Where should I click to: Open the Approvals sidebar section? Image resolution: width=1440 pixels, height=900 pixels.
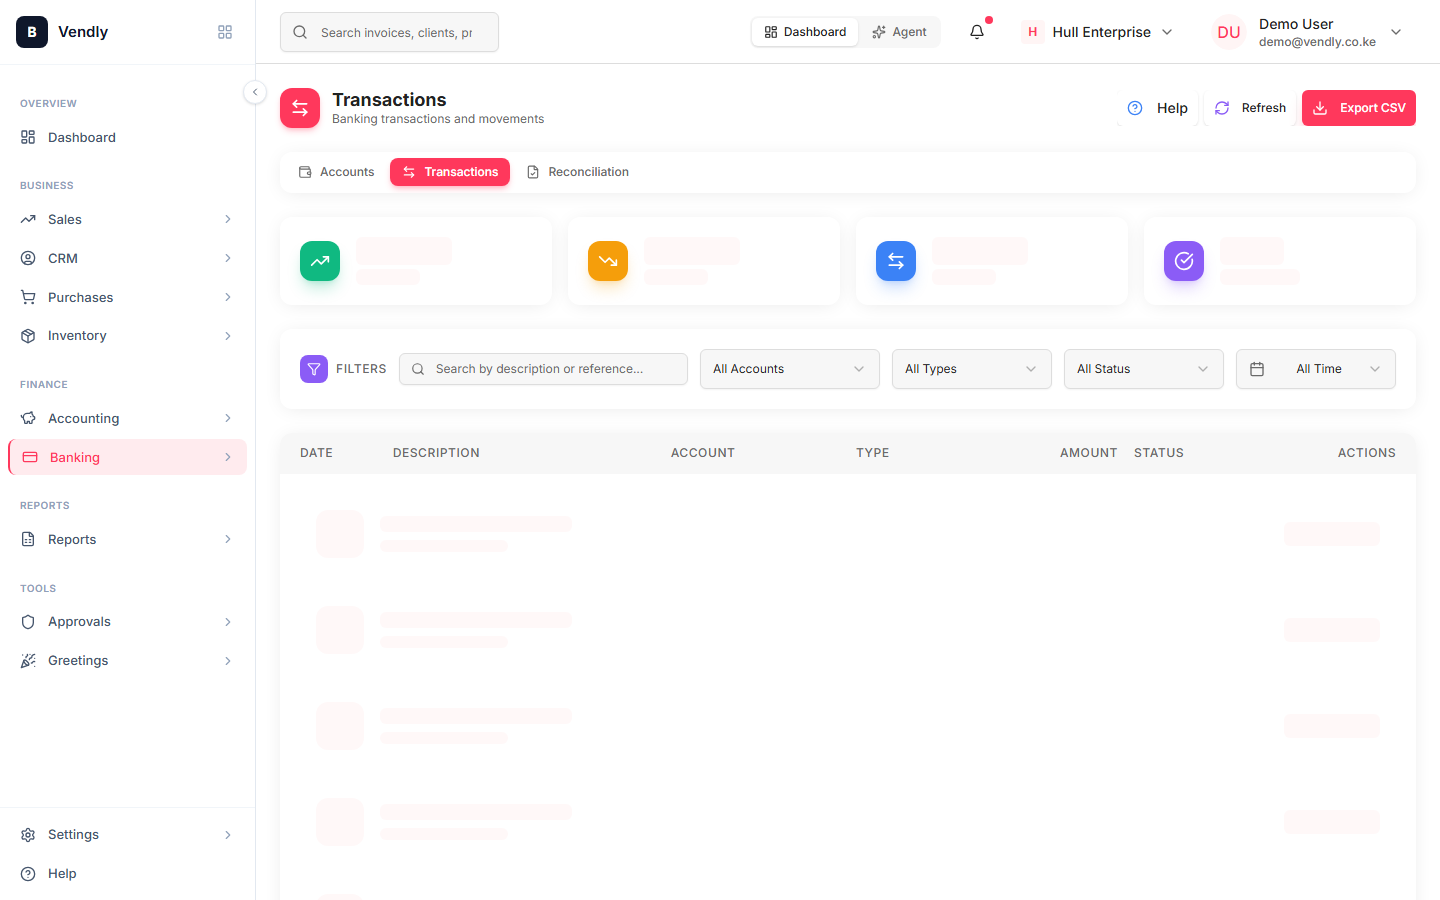[x=127, y=622]
